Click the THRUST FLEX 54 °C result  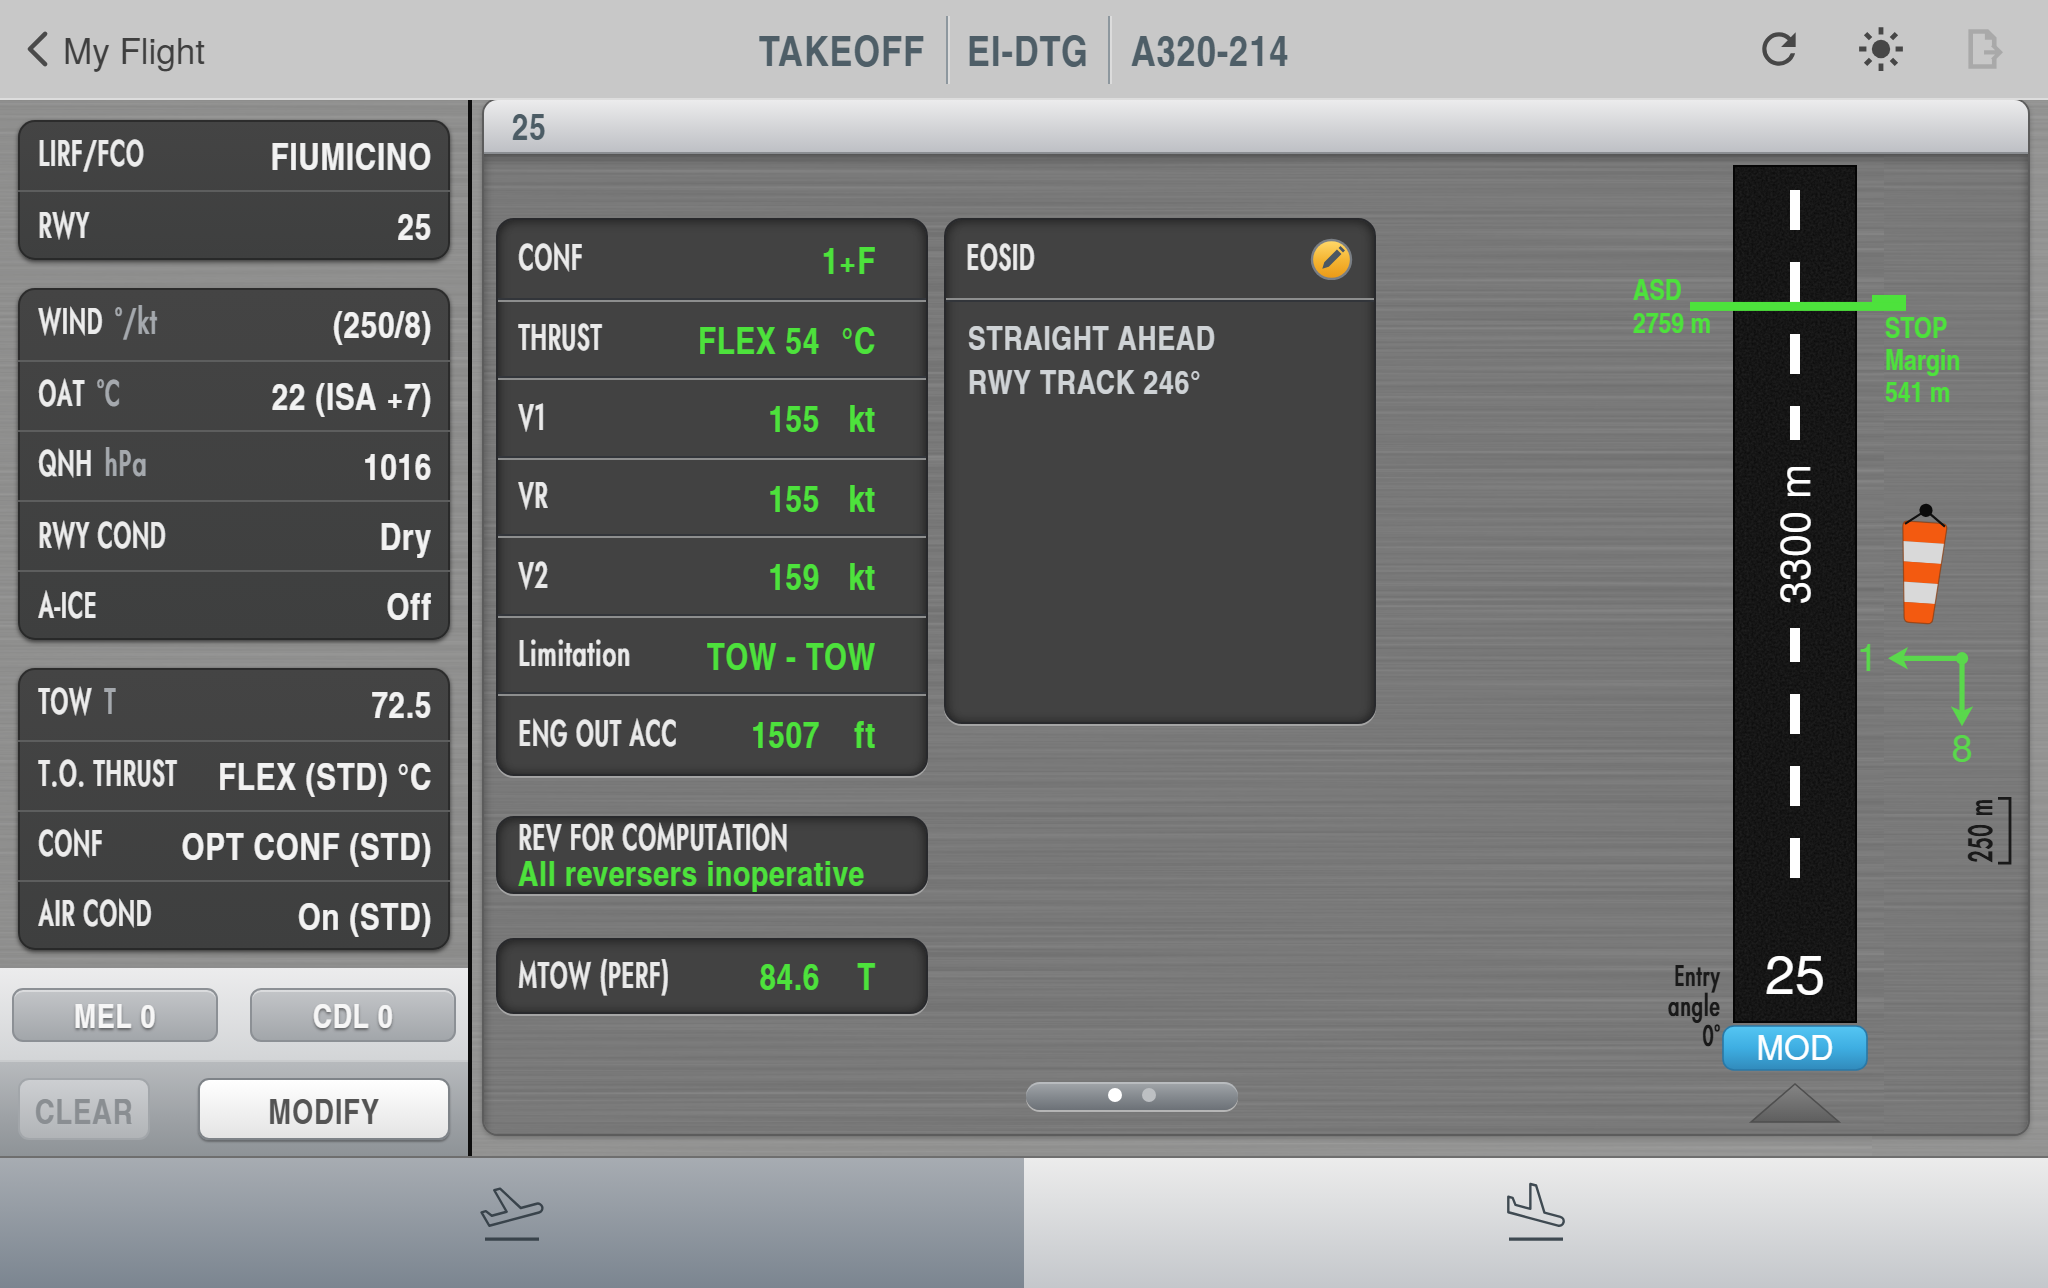711,340
